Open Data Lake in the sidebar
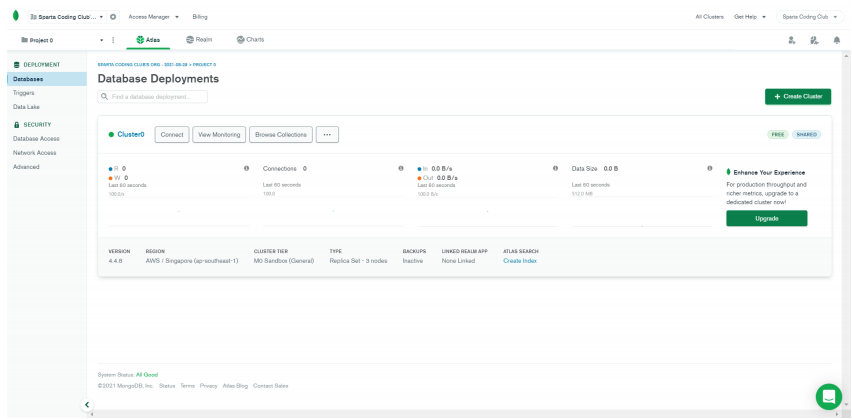This screenshot has width=852, height=419. tap(26, 107)
